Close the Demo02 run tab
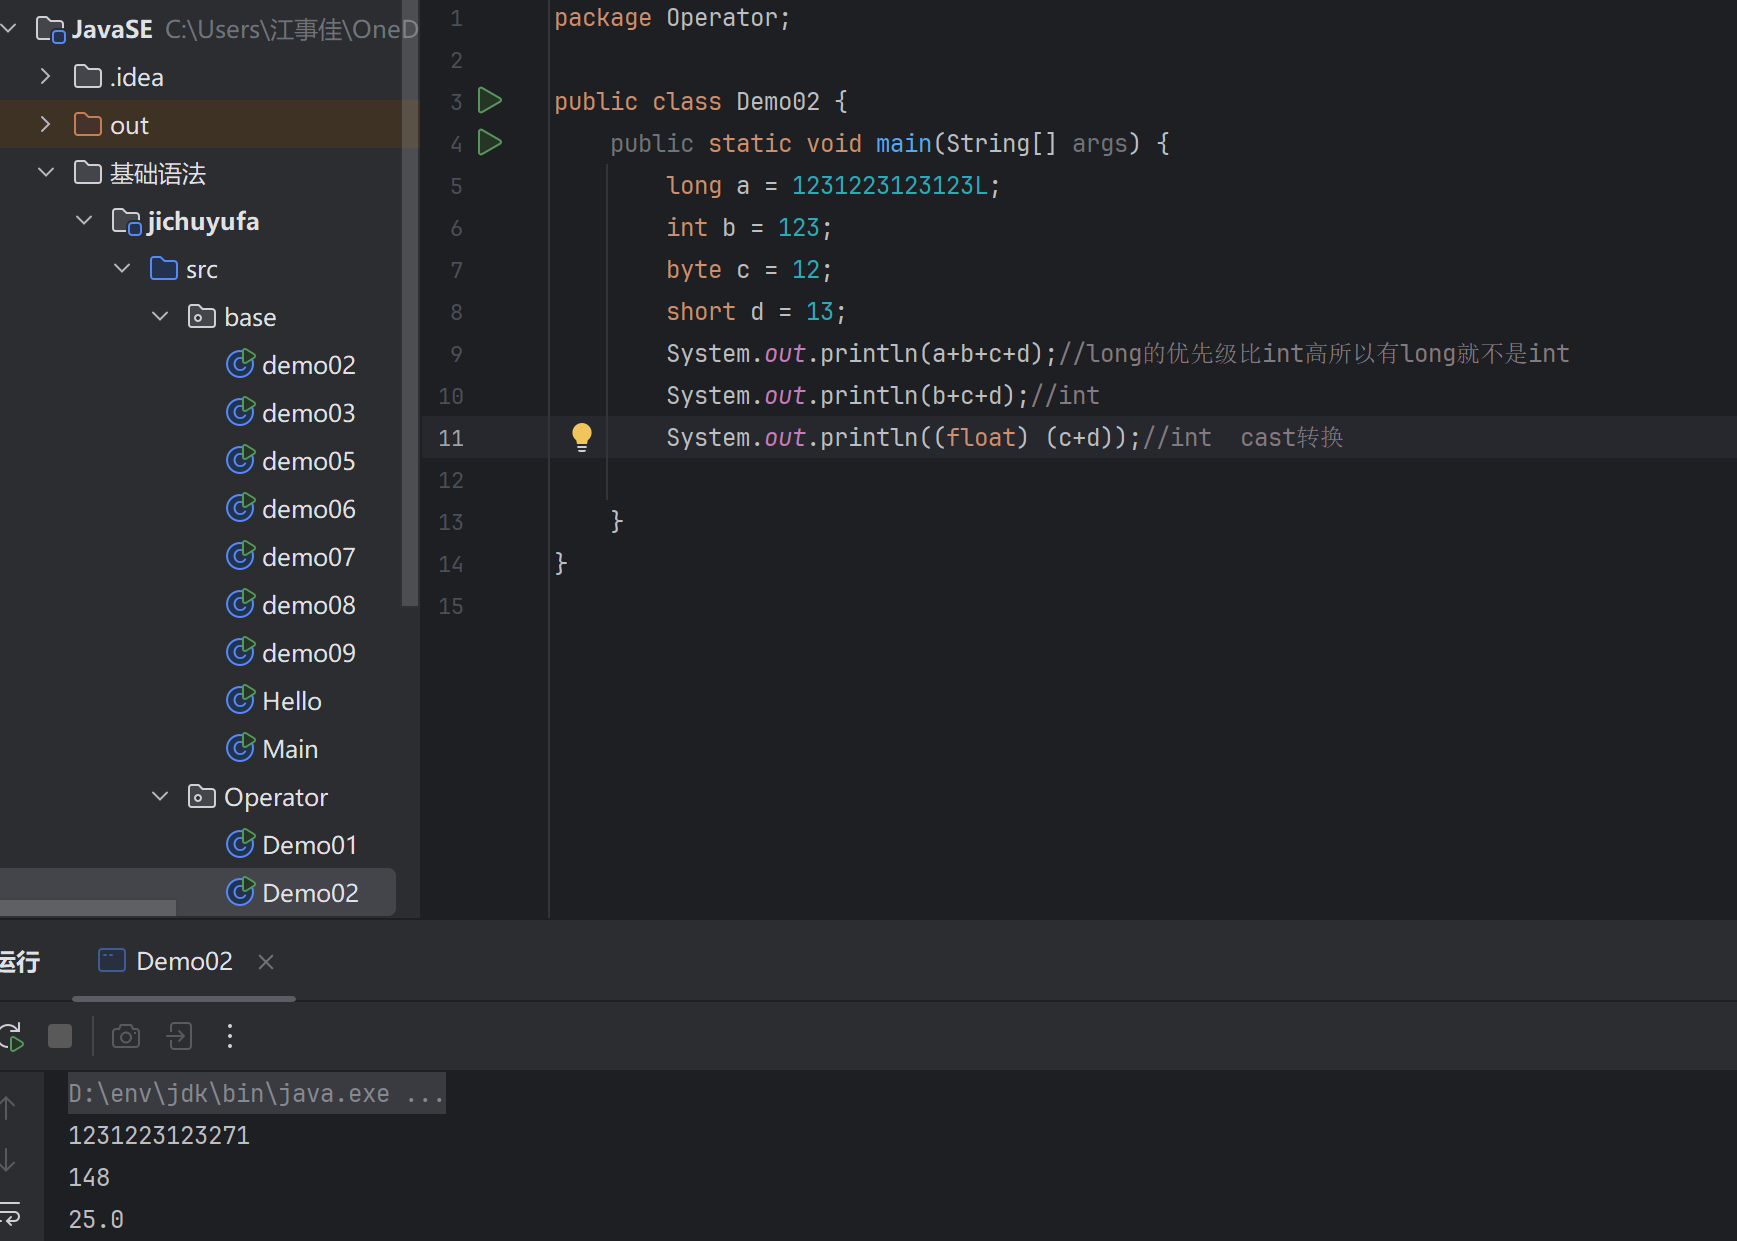The height and width of the screenshot is (1241, 1737). pyautogui.click(x=266, y=962)
